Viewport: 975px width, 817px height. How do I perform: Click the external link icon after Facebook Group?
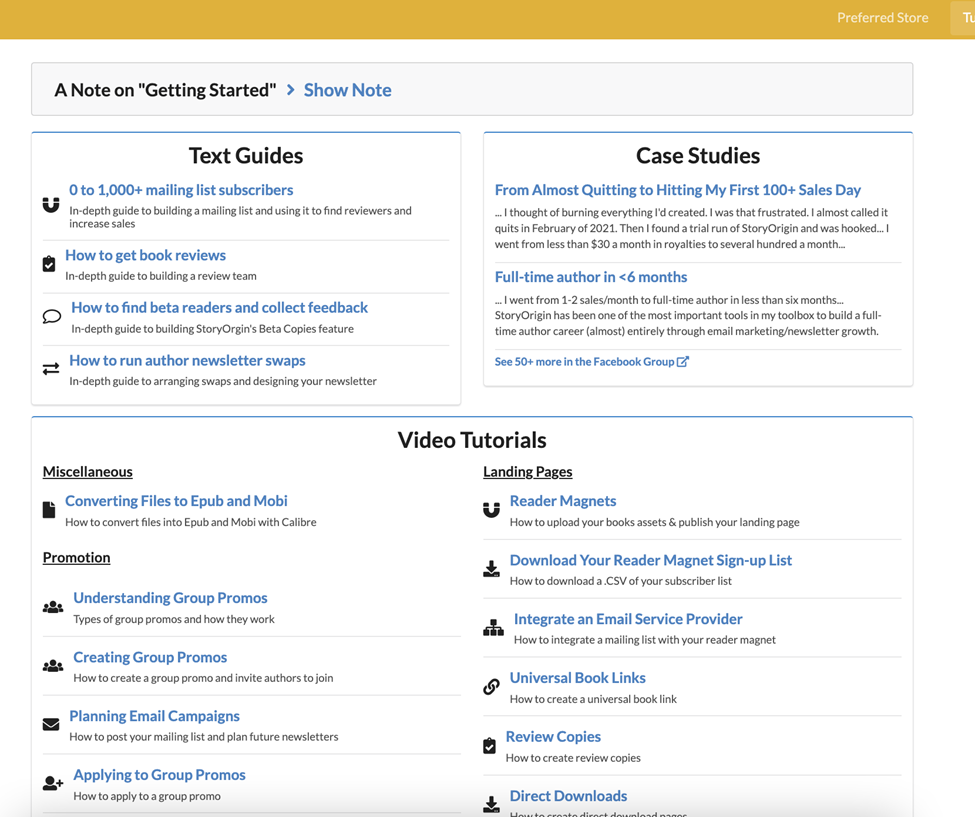coord(683,361)
